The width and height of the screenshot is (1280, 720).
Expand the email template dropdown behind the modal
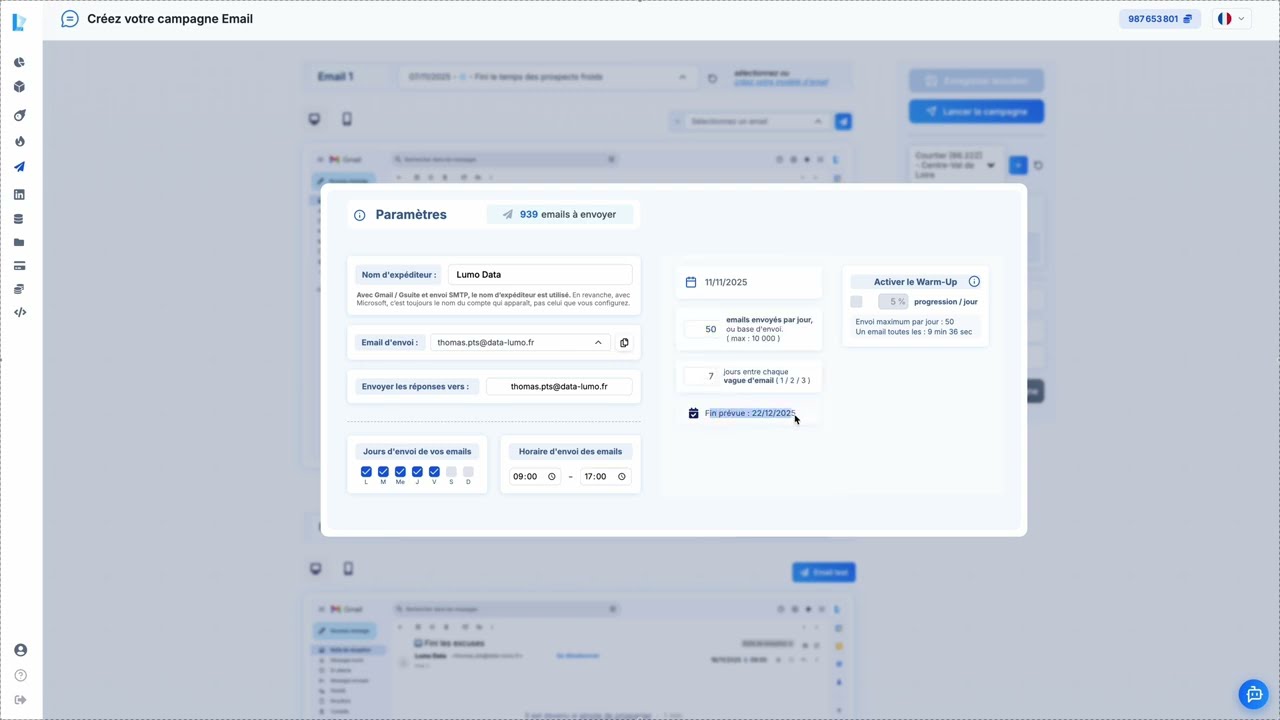546,77
